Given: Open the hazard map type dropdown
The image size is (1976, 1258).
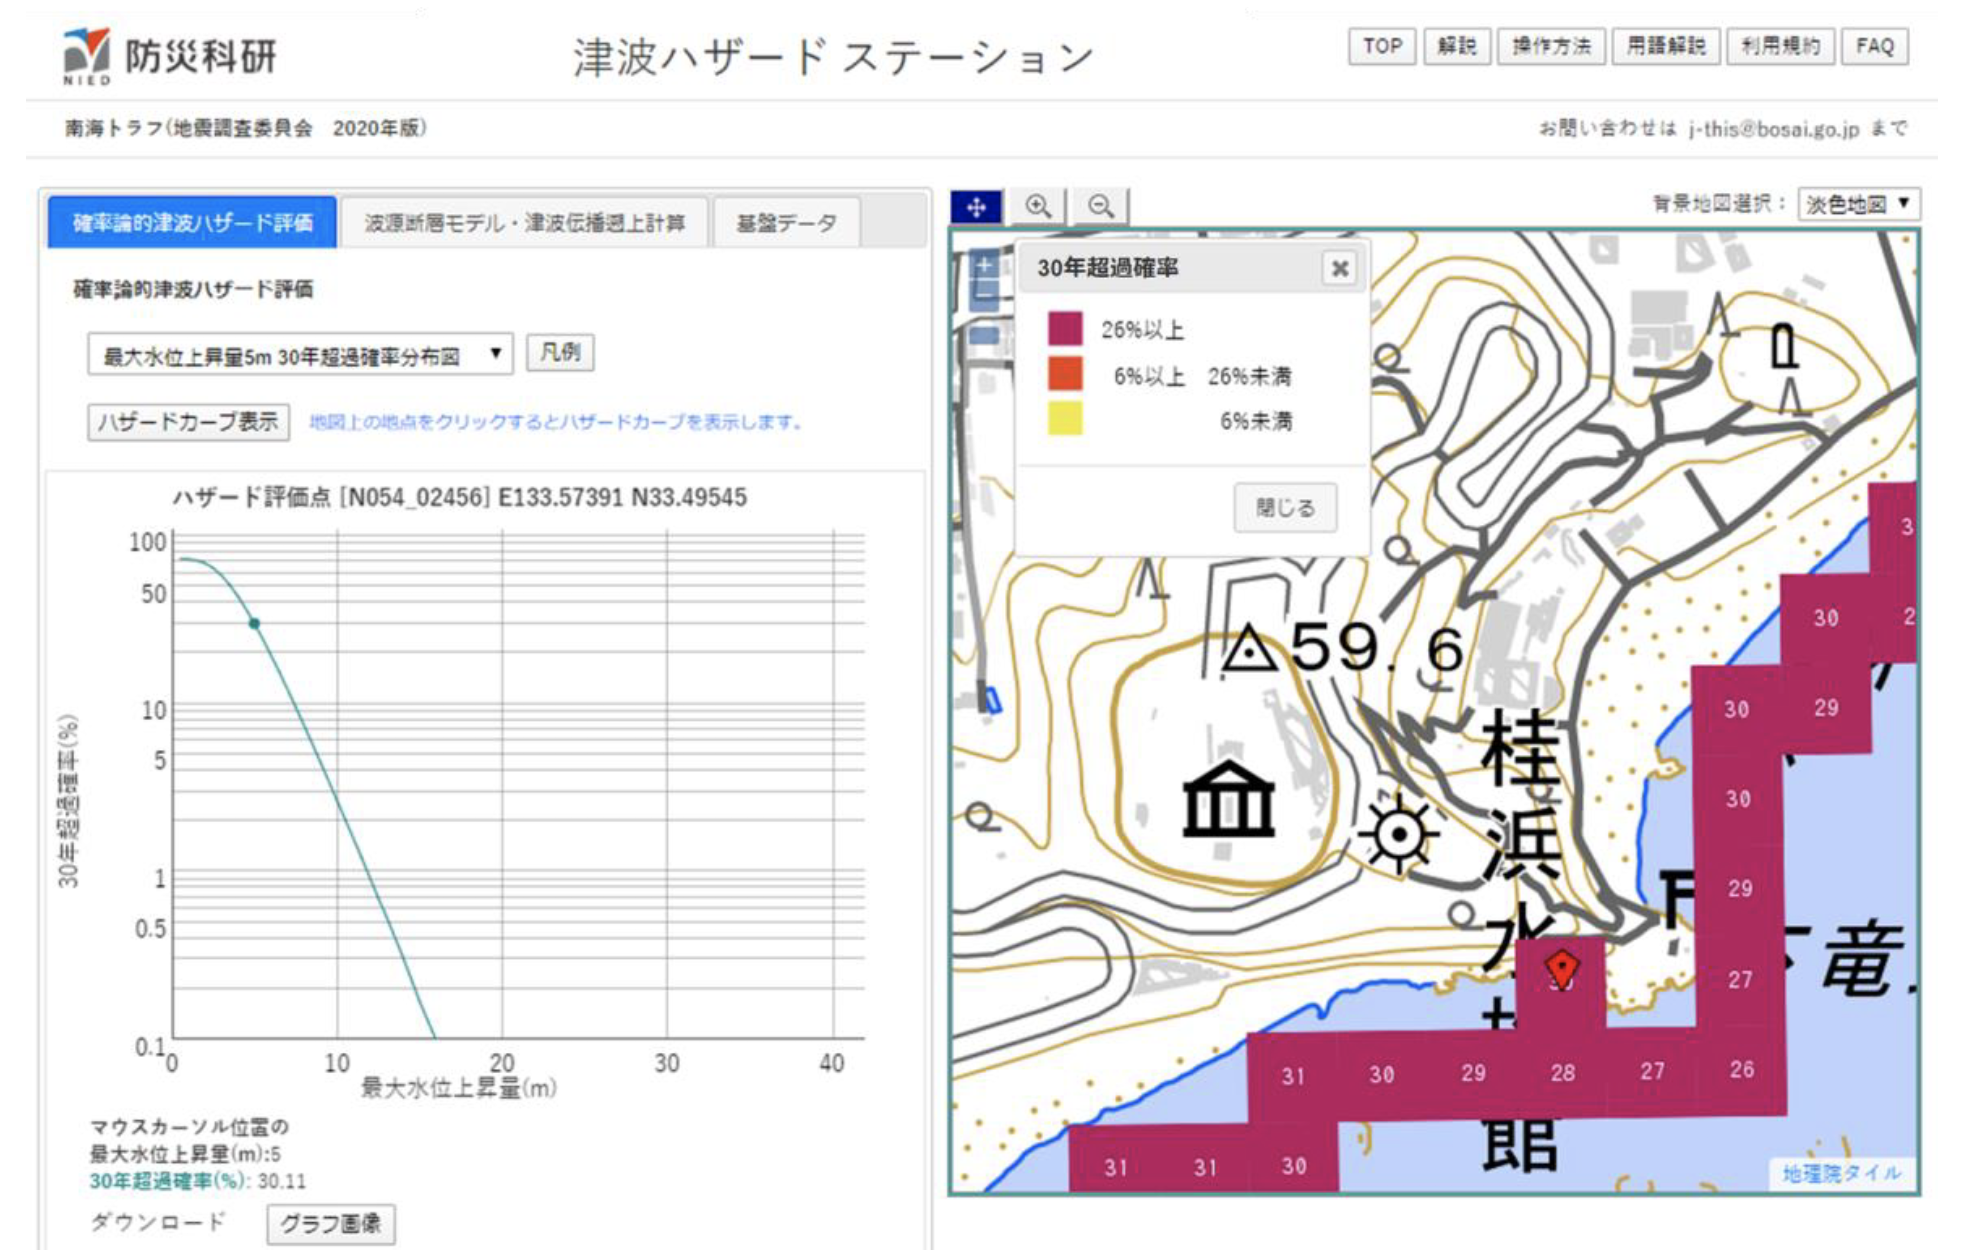Looking at the screenshot, I should (300, 355).
